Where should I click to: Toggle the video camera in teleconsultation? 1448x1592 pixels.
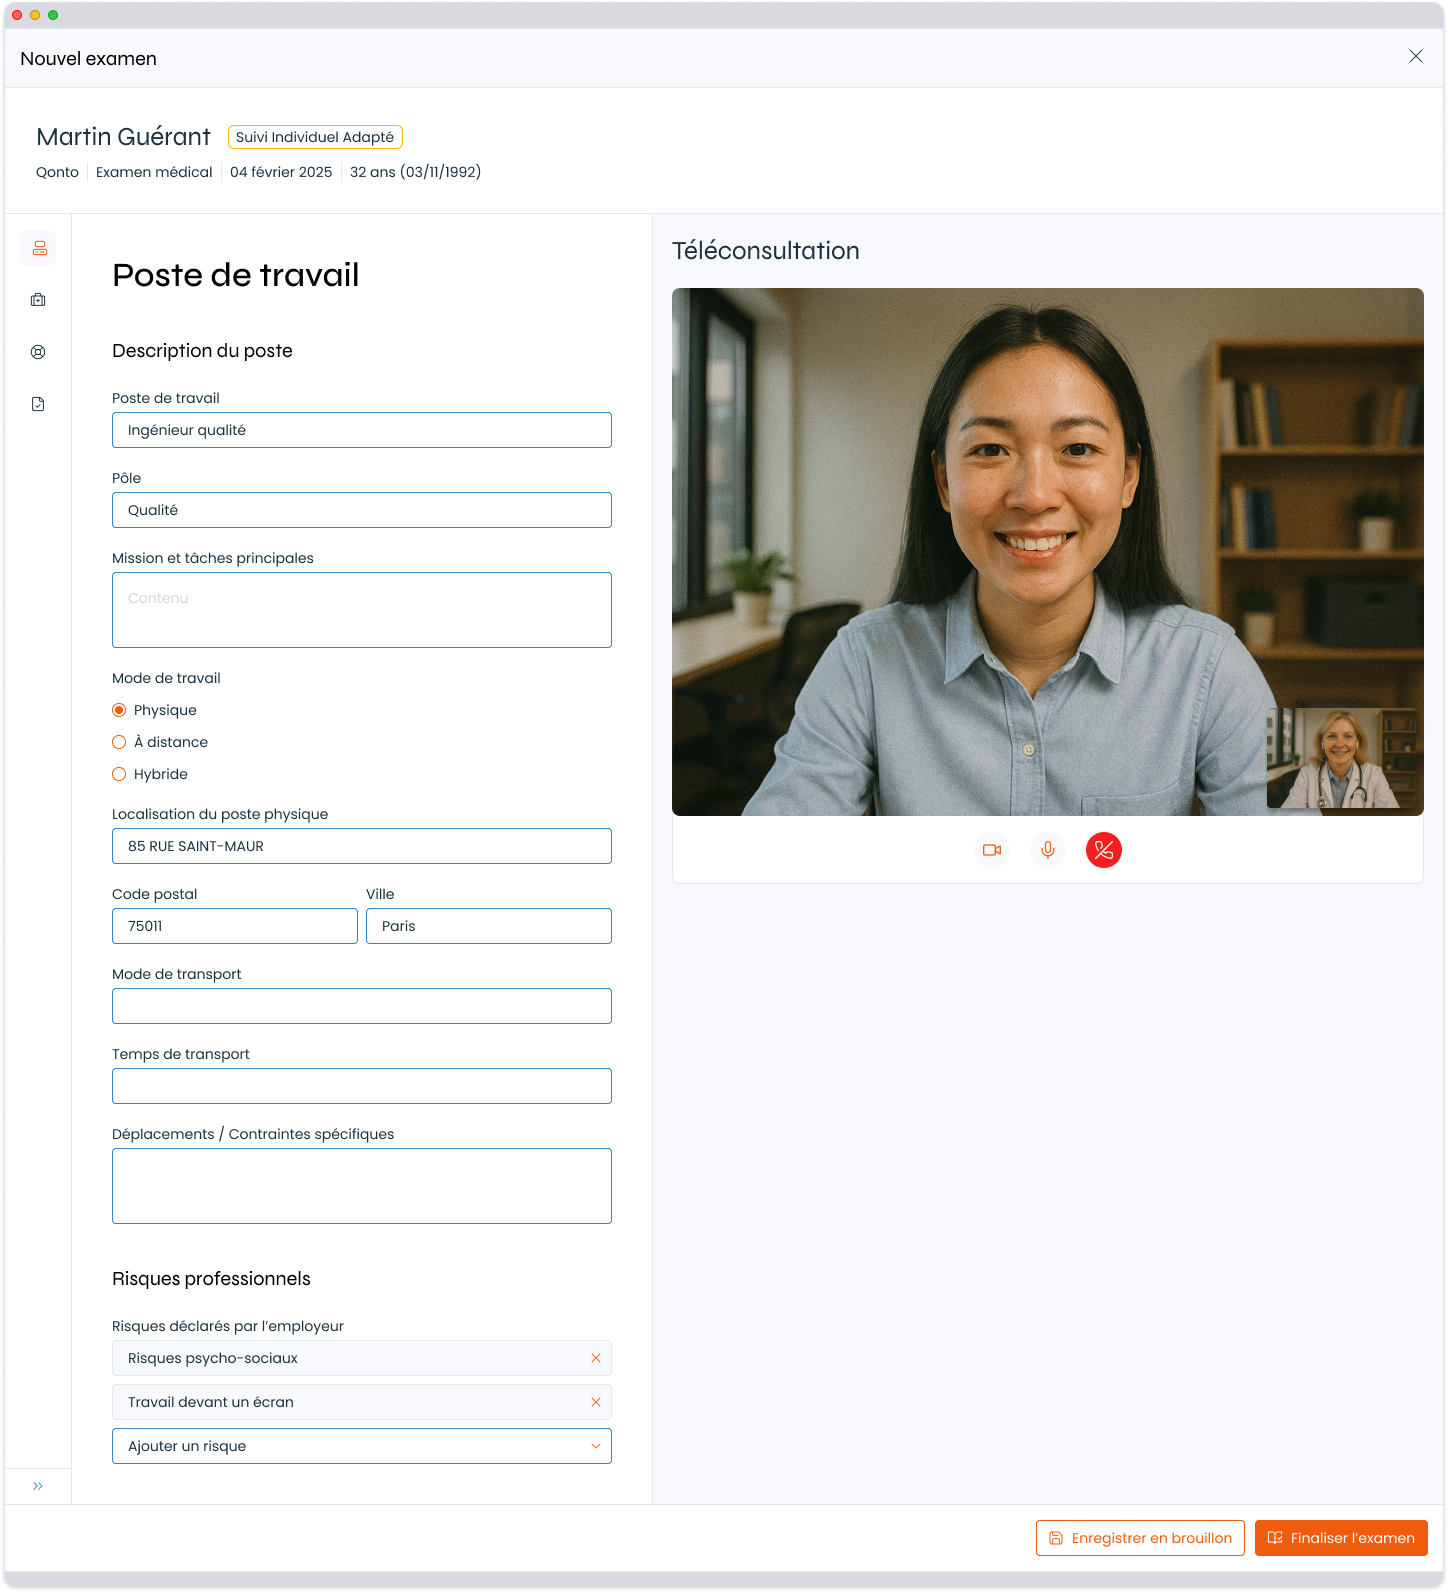click(x=992, y=850)
